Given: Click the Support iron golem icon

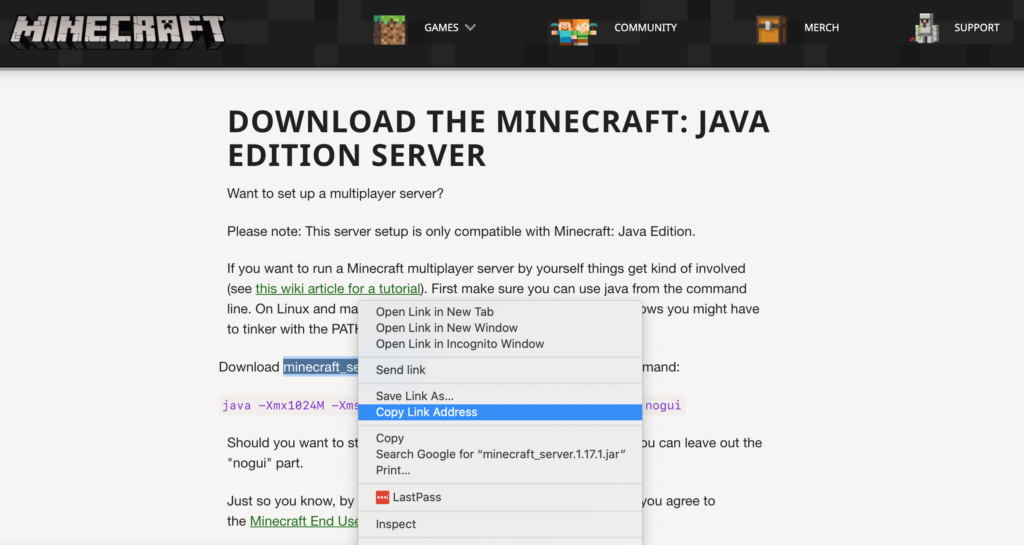Looking at the screenshot, I should click(x=925, y=29).
